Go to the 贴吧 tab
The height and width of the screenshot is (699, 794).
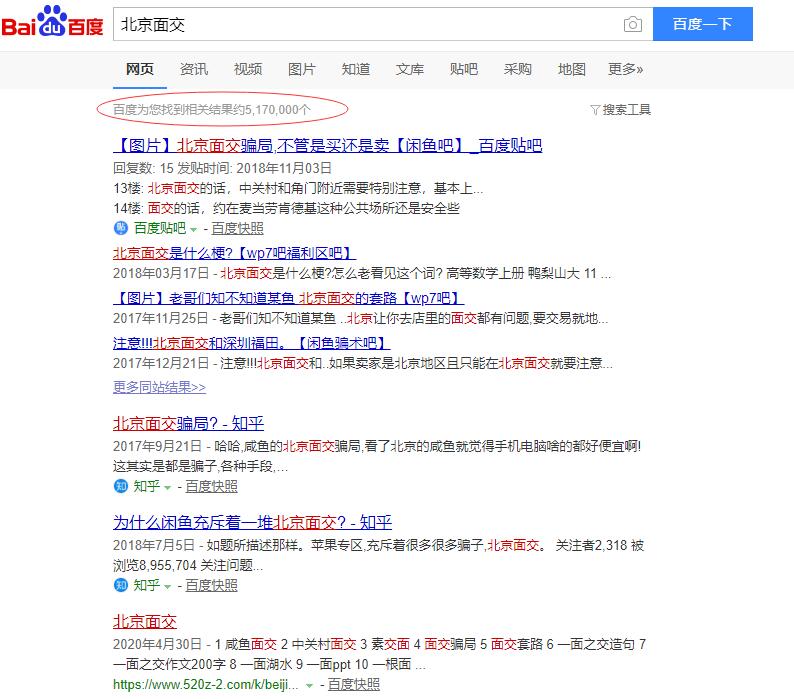463,69
